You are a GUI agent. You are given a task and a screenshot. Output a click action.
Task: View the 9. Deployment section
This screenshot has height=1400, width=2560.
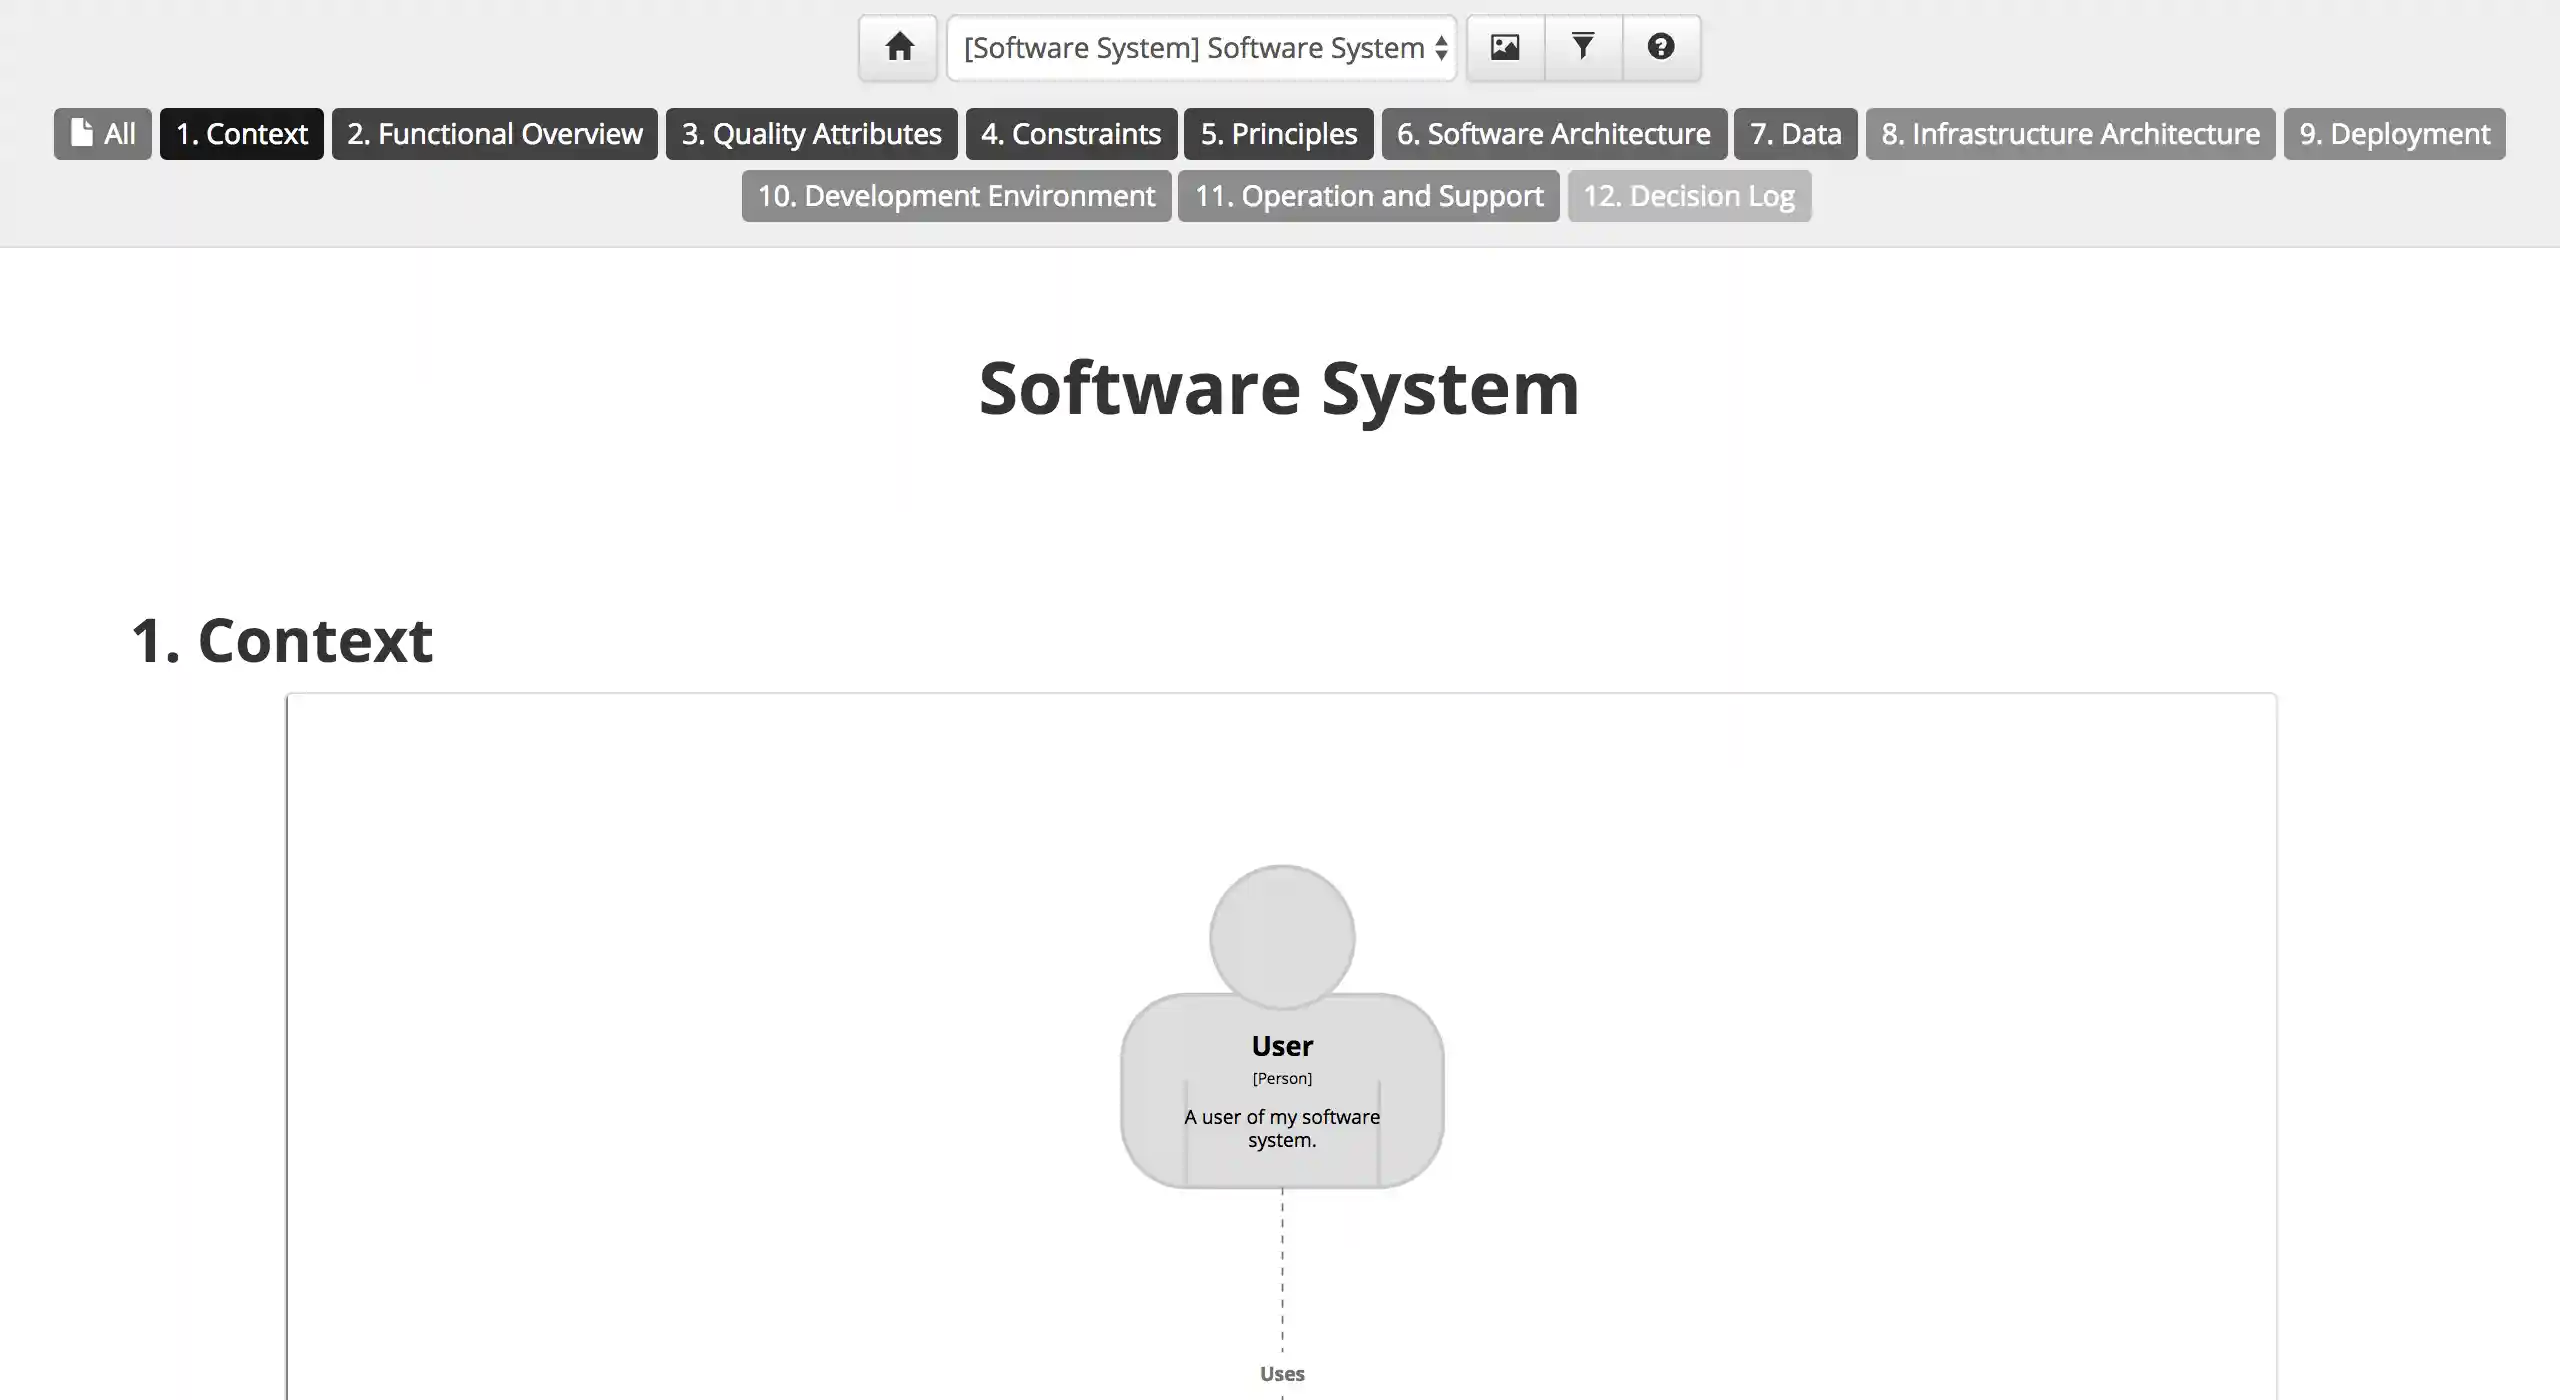point(2394,133)
